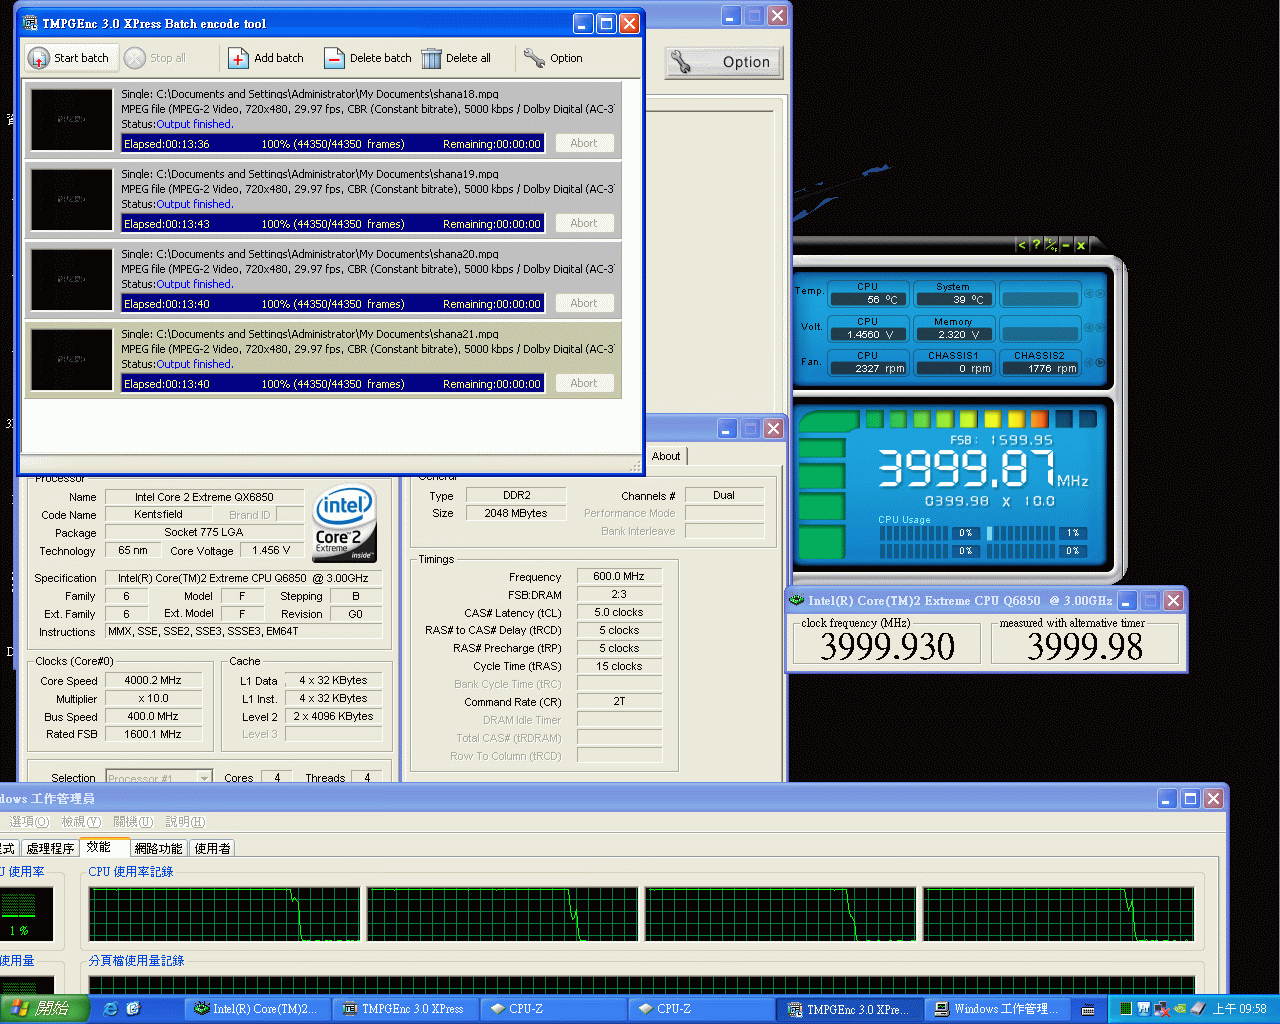Viewport: 1280px width, 1024px height.
Task: Click Delete batch in the toolbar
Action: [x=368, y=58]
